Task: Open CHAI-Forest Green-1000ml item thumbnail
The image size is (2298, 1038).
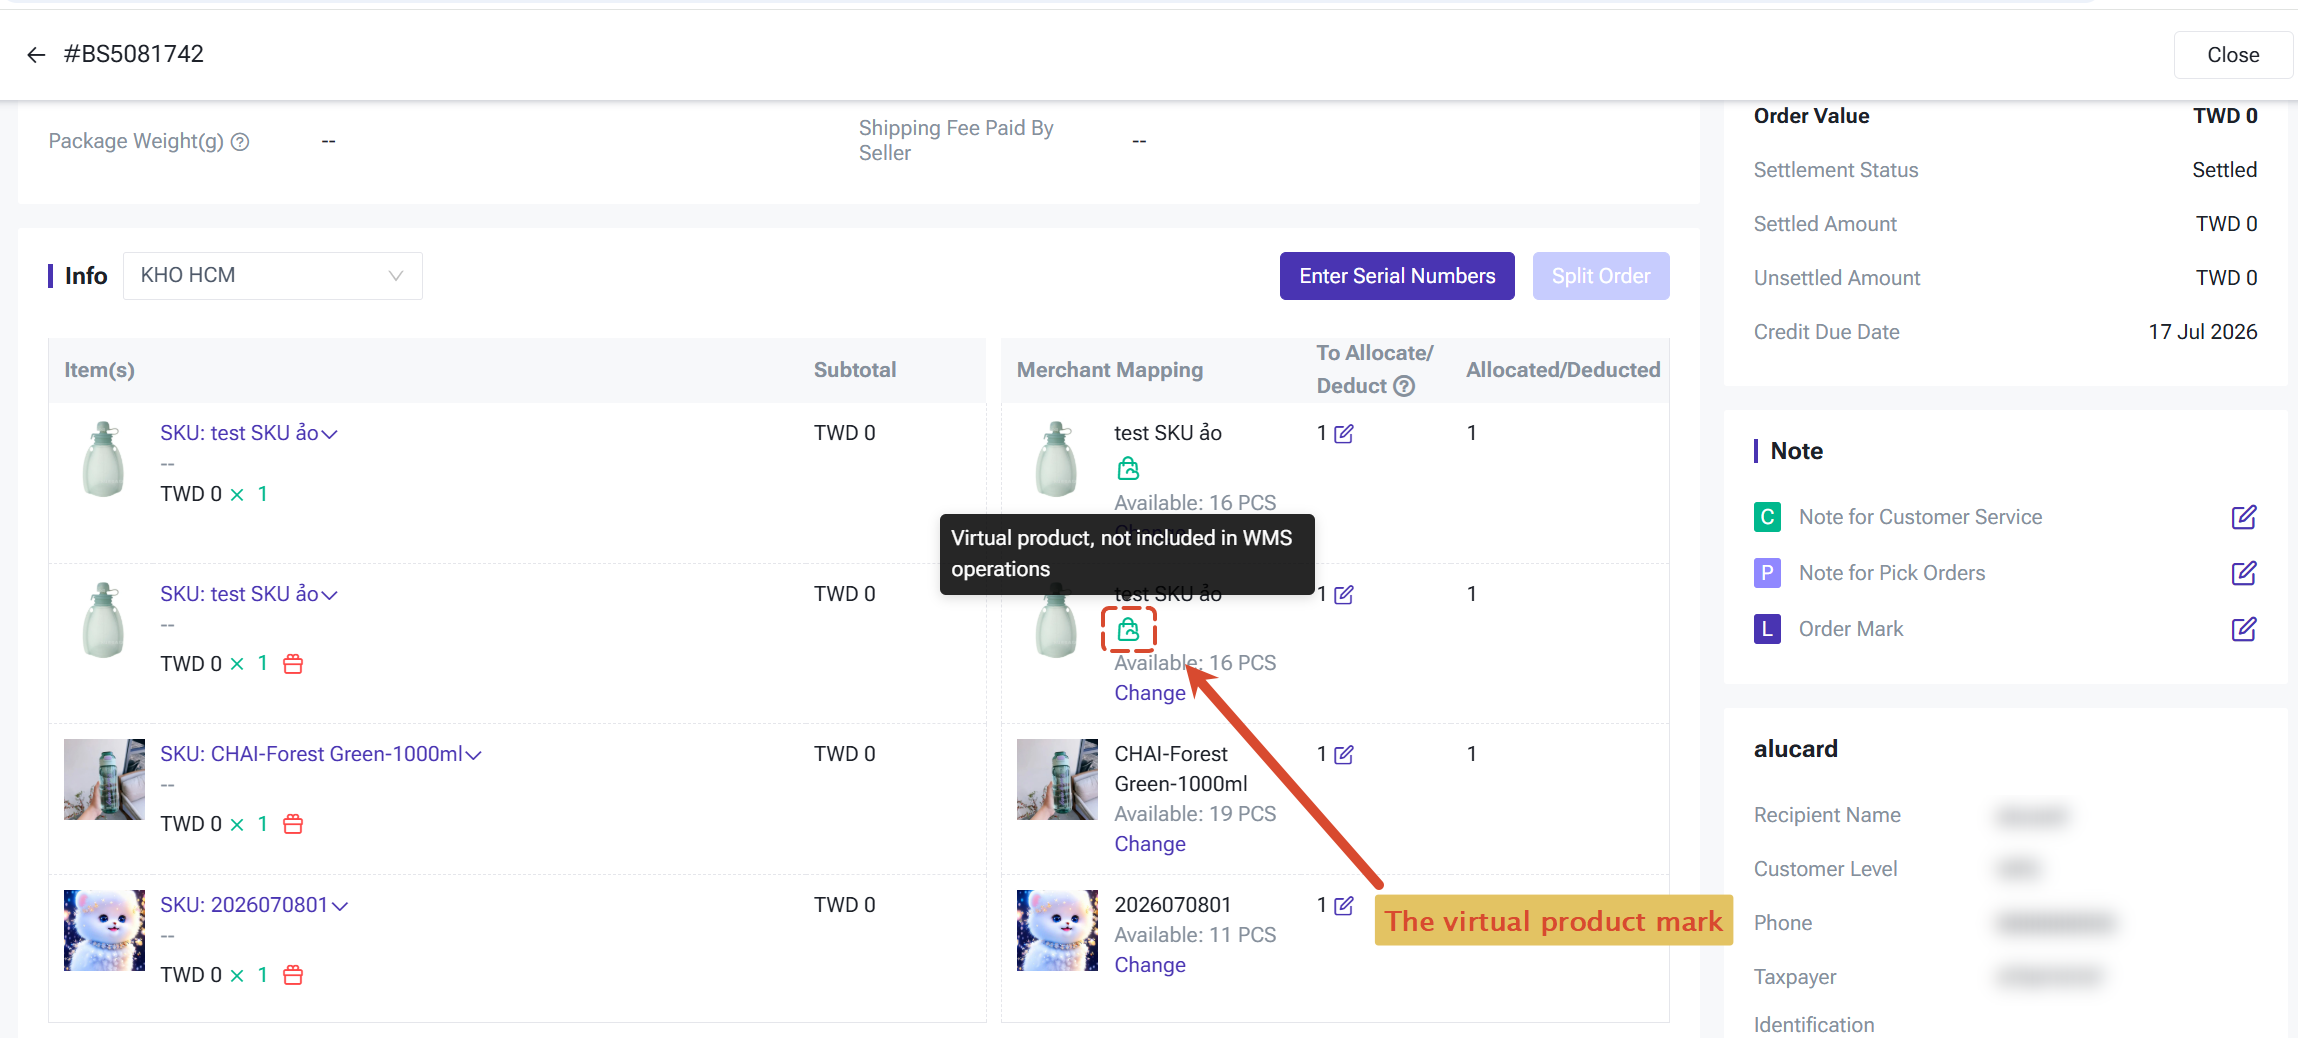Action: (x=104, y=779)
